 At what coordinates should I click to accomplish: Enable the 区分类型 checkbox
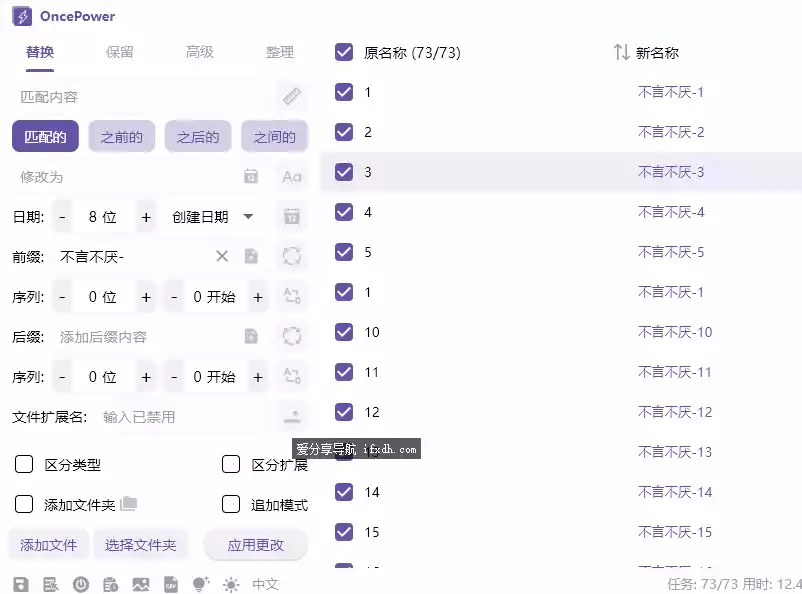(x=24, y=464)
